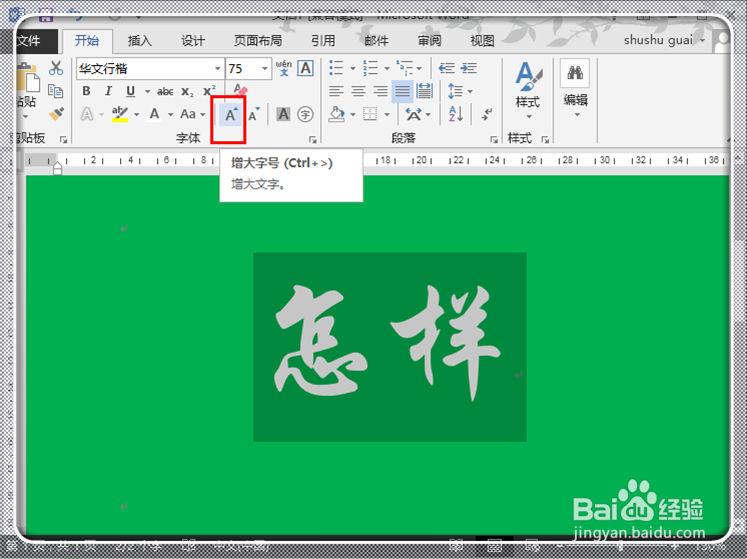Screen dimensions: 747x559
Task: Apply numbered list formatting
Action: pyautogui.click(x=370, y=68)
